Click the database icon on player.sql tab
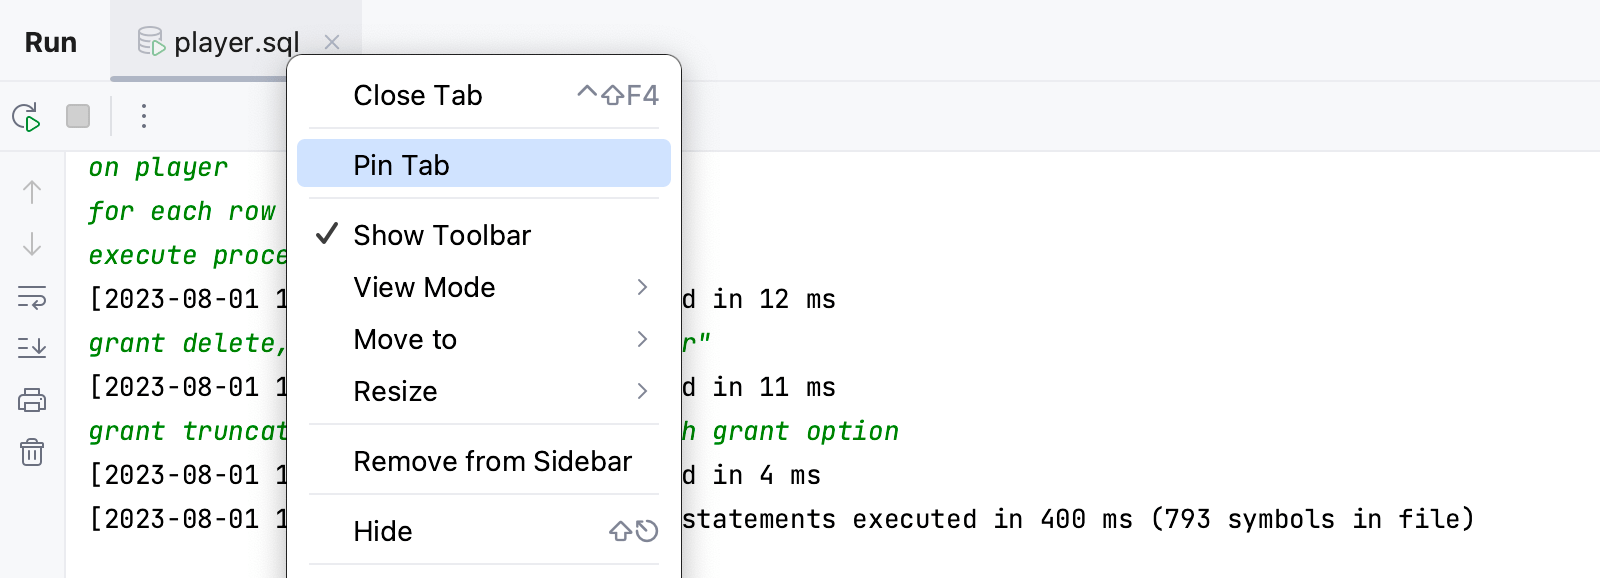Image resolution: width=1600 pixels, height=578 pixels. tap(151, 42)
